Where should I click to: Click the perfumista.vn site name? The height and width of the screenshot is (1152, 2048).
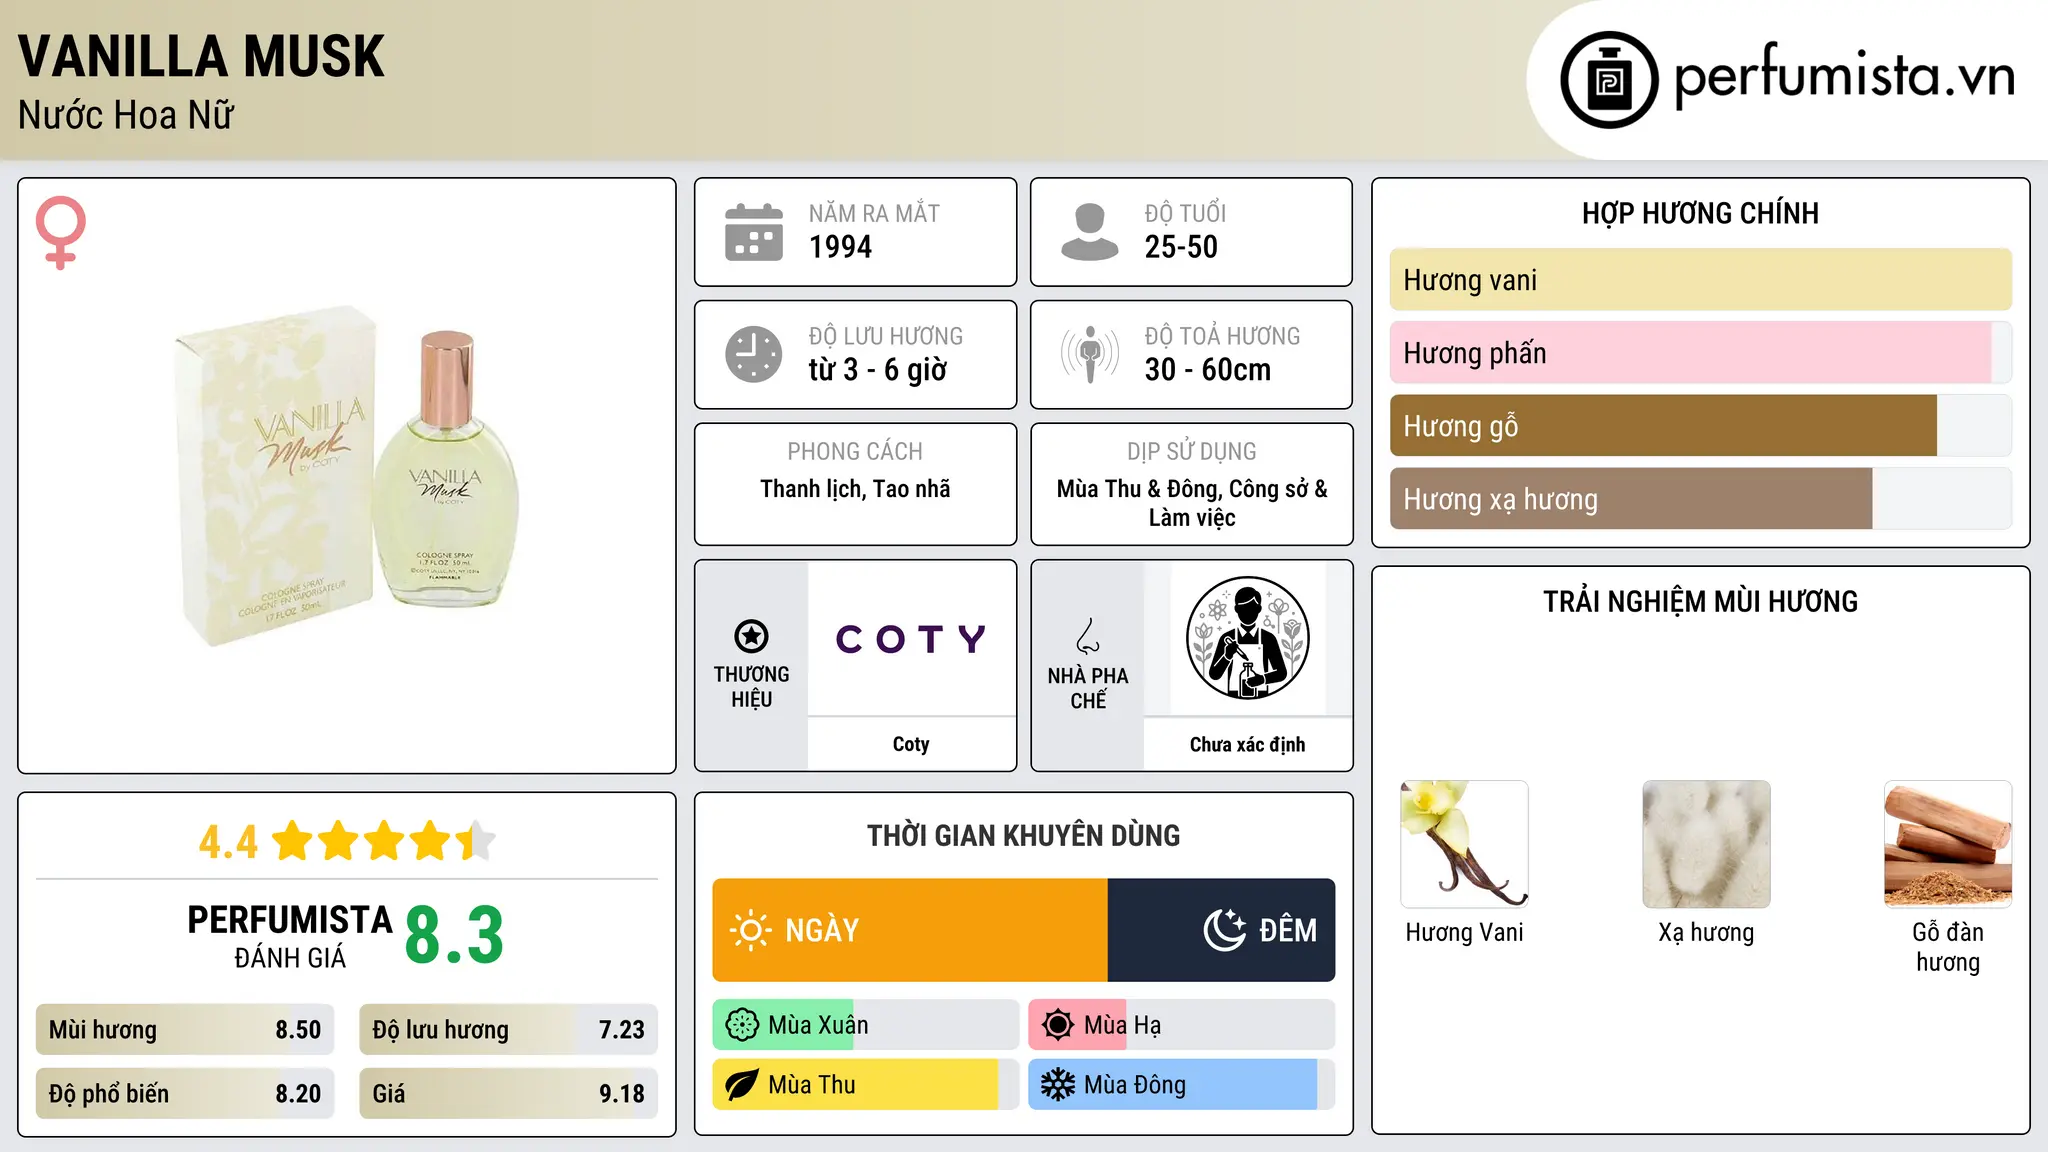click(x=1844, y=76)
